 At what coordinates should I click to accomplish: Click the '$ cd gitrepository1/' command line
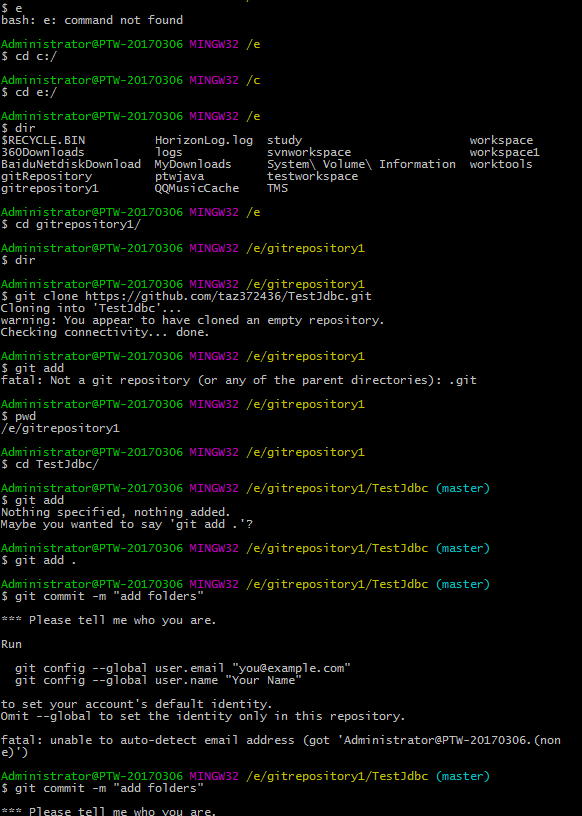(71, 224)
